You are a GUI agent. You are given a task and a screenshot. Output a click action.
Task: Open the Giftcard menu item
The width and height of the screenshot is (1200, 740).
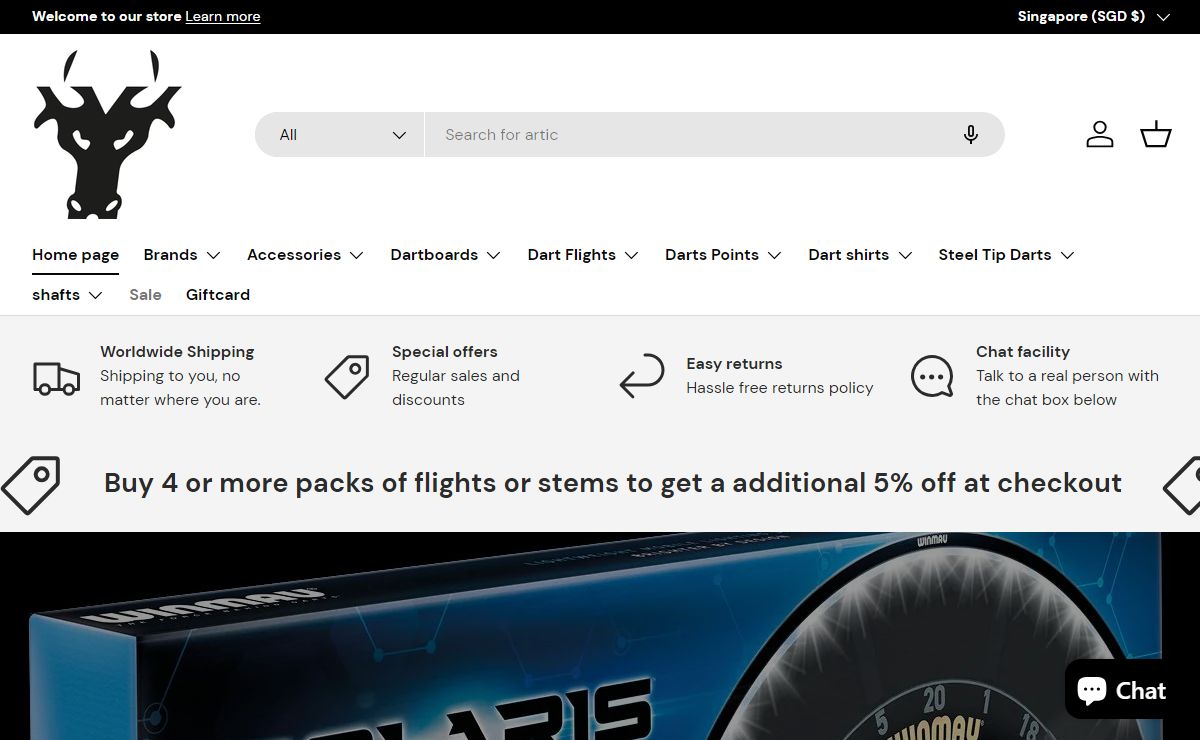[218, 295]
